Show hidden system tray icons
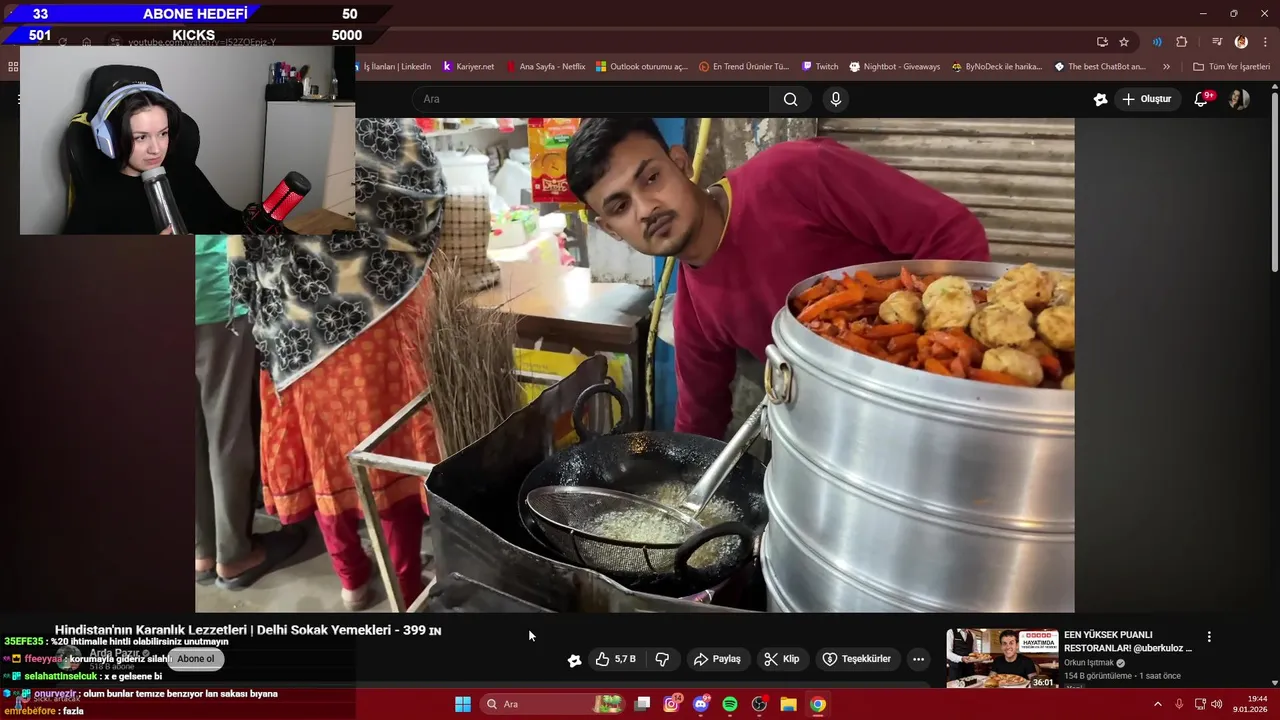Viewport: 1280px width, 720px height. pyautogui.click(x=1158, y=704)
